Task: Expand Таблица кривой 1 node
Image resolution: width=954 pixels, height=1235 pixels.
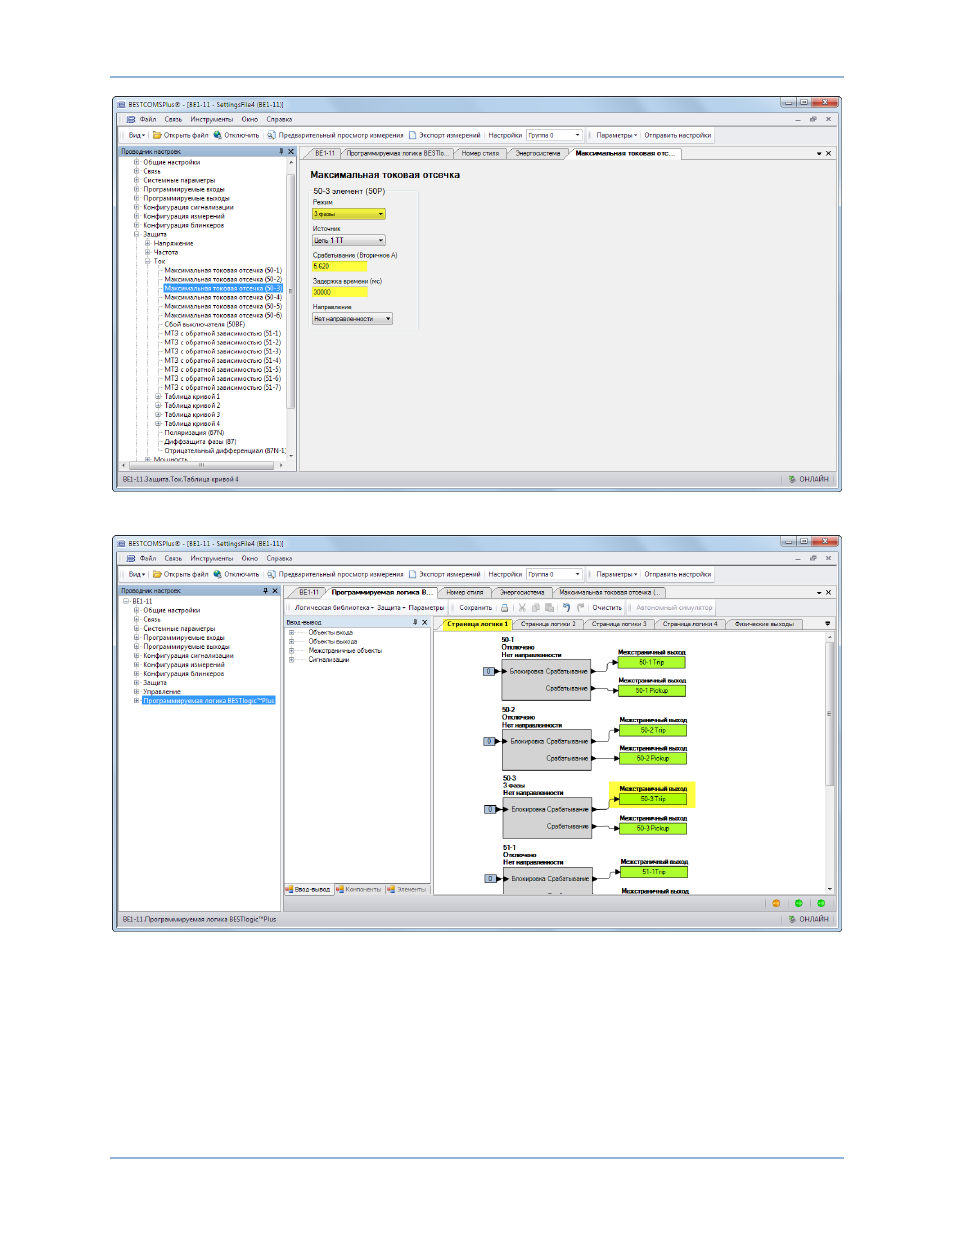Action: click(158, 397)
